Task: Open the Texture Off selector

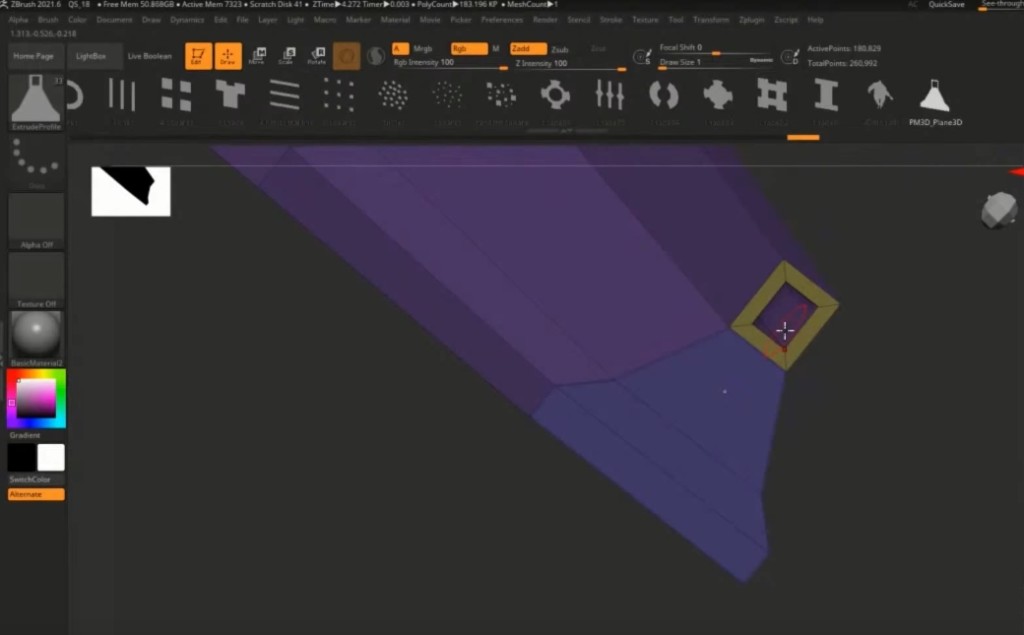Action: click(x=37, y=279)
